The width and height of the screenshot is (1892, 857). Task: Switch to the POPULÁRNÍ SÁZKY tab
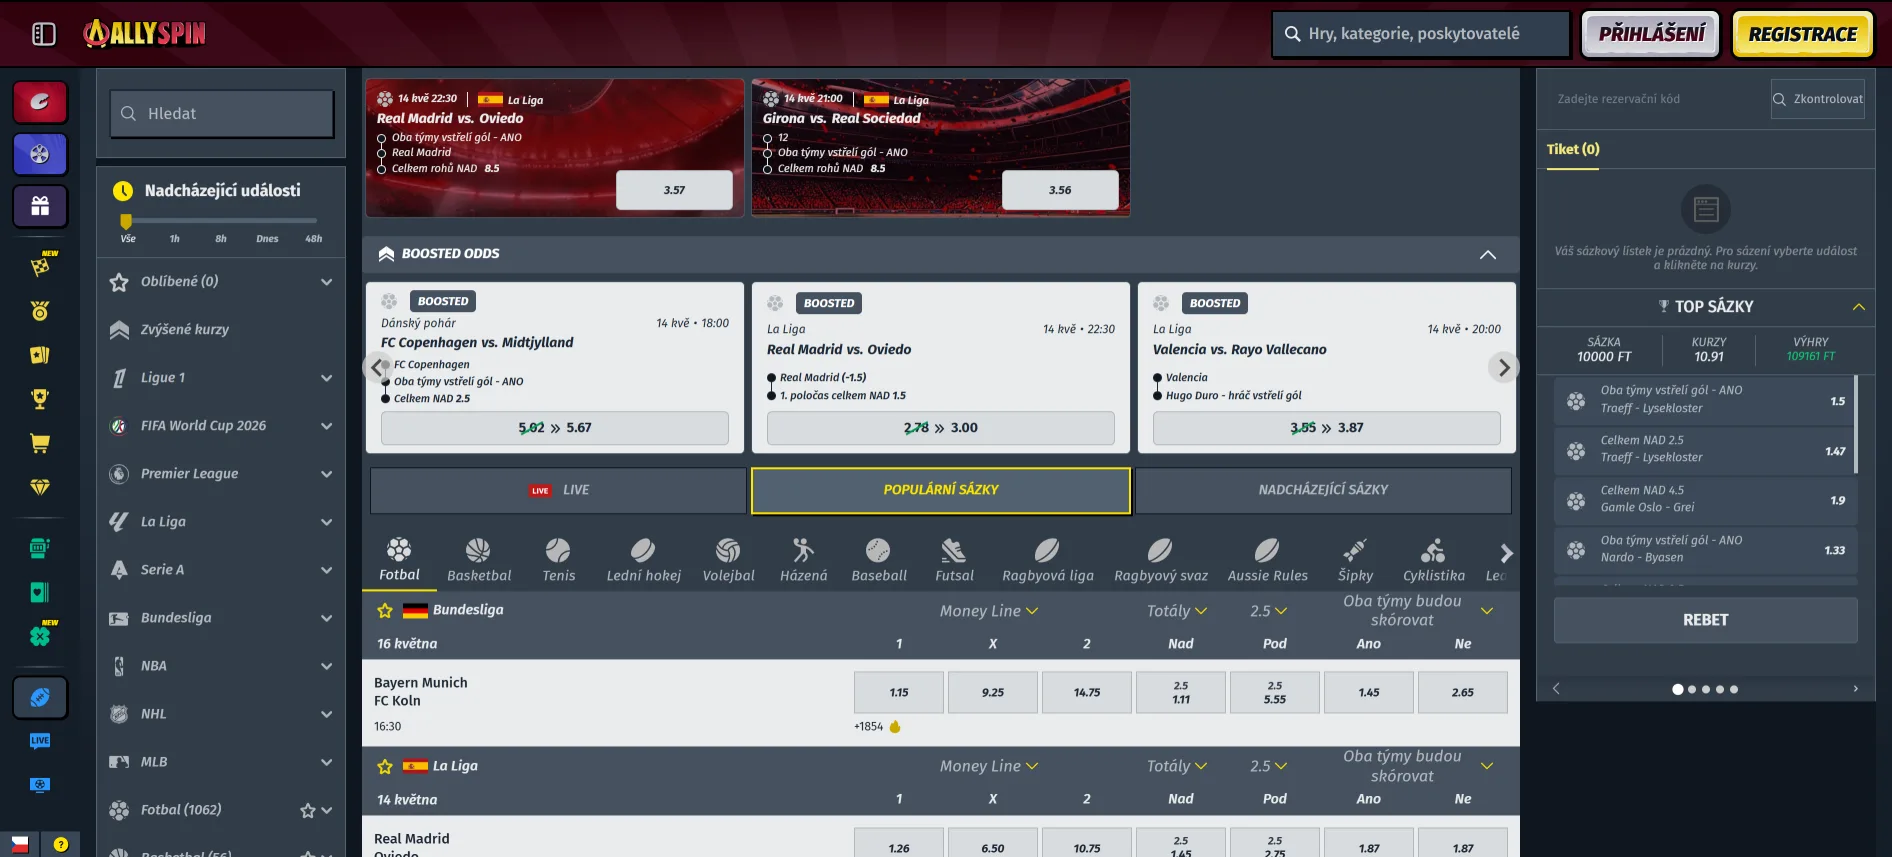[x=941, y=490]
